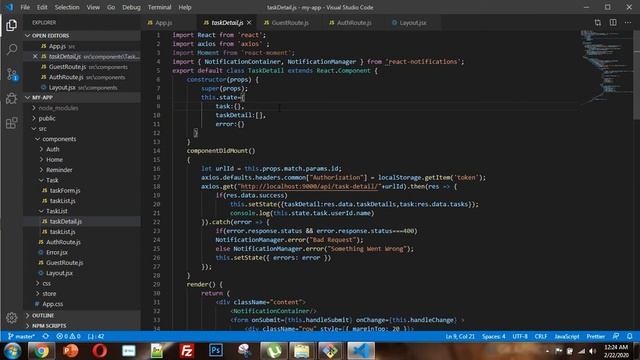Open the File menu
This screenshot has height=360, width=640.
click(25, 7)
